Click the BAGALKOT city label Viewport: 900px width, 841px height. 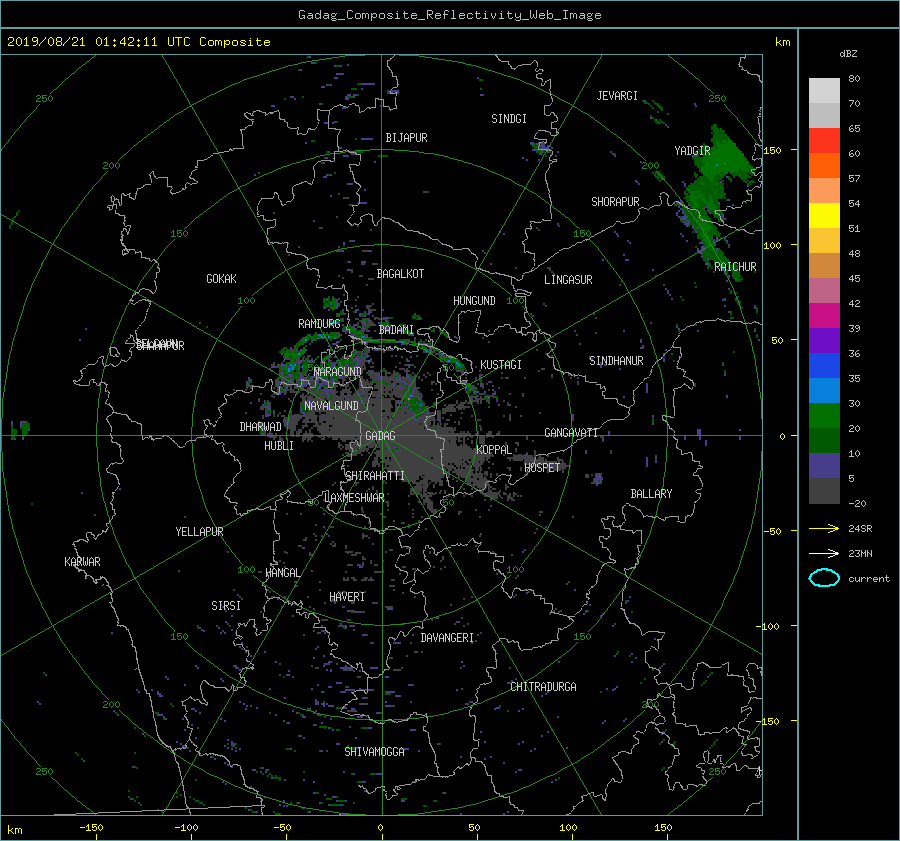[400, 274]
